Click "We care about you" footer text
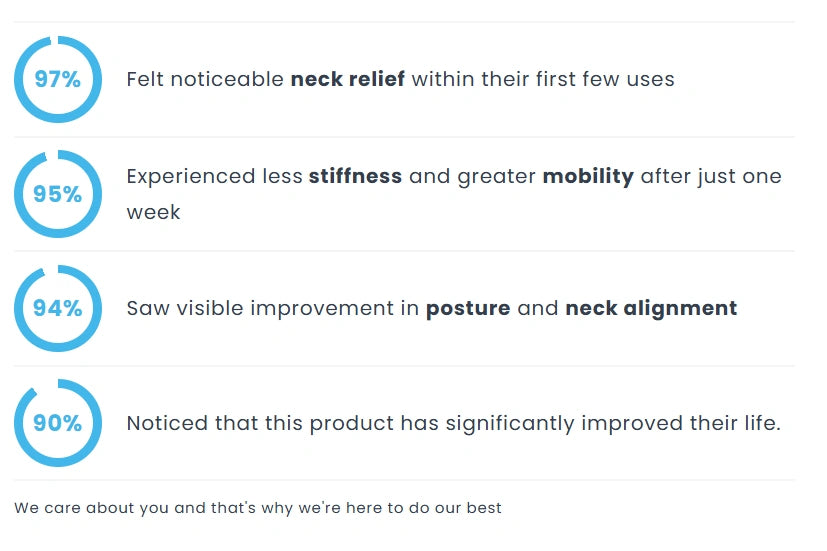 click(x=91, y=508)
